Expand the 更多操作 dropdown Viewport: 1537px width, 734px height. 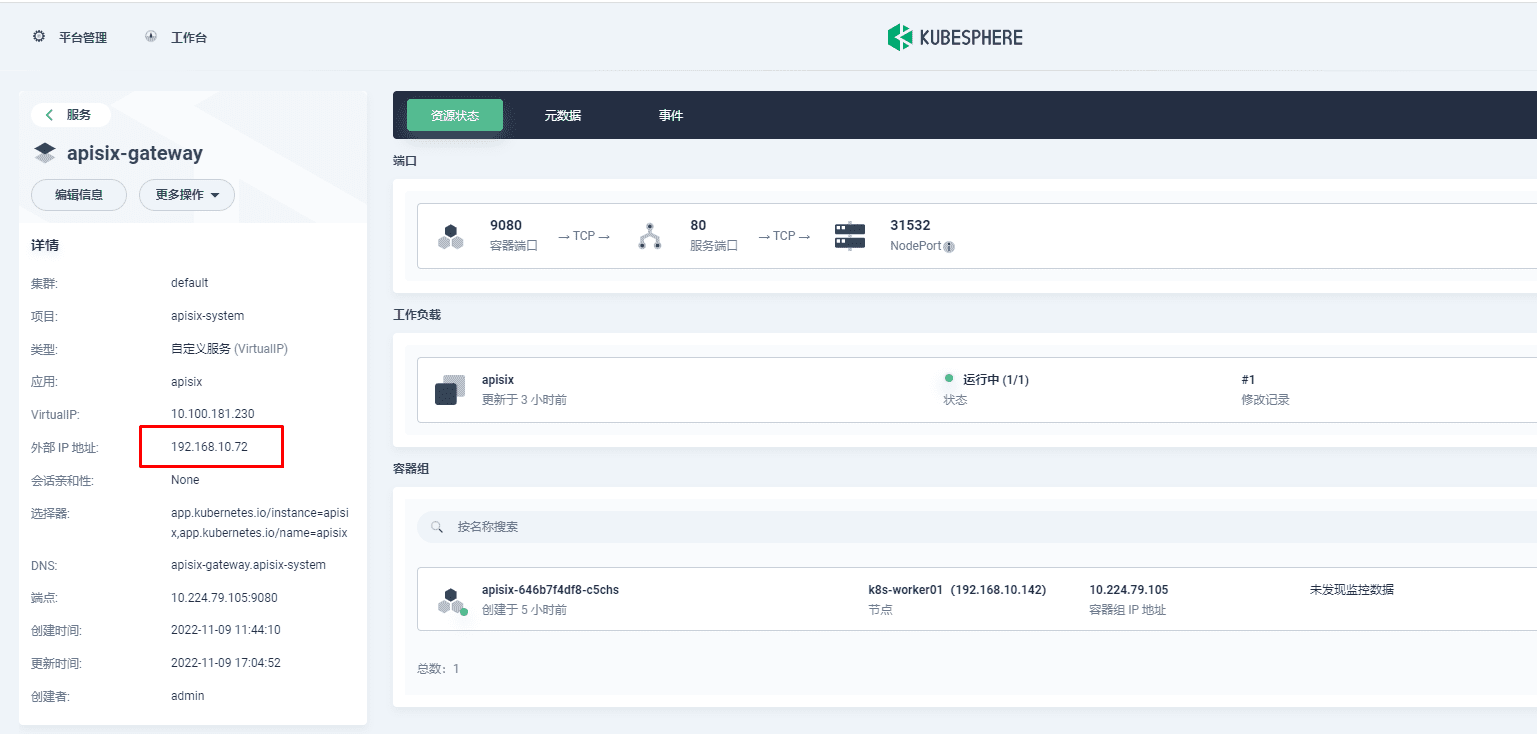click(187, 195)
